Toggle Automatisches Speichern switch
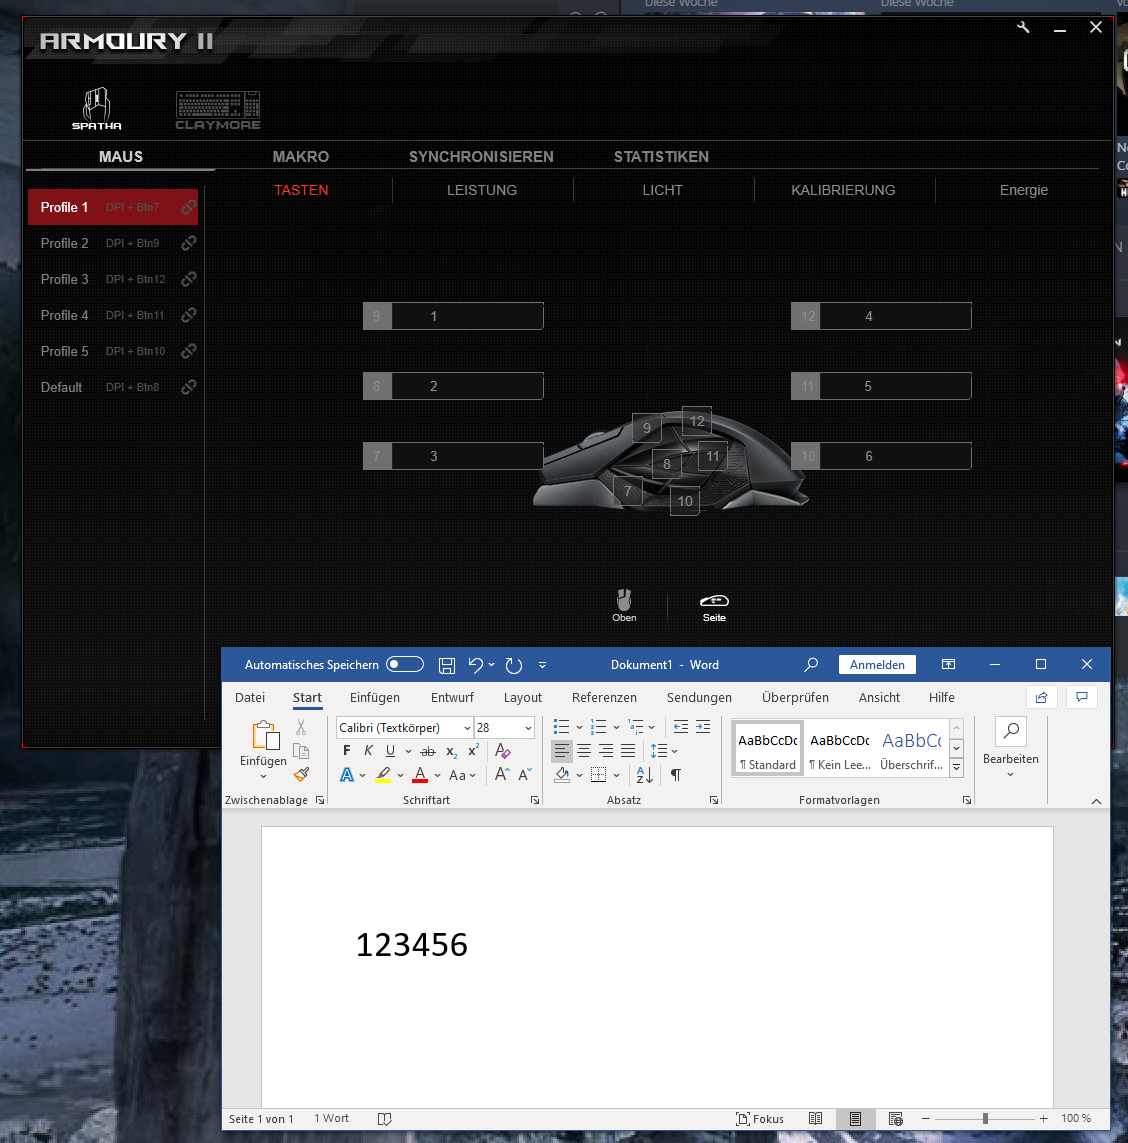The image size is (1128, 1143). [x=405, y=664]
